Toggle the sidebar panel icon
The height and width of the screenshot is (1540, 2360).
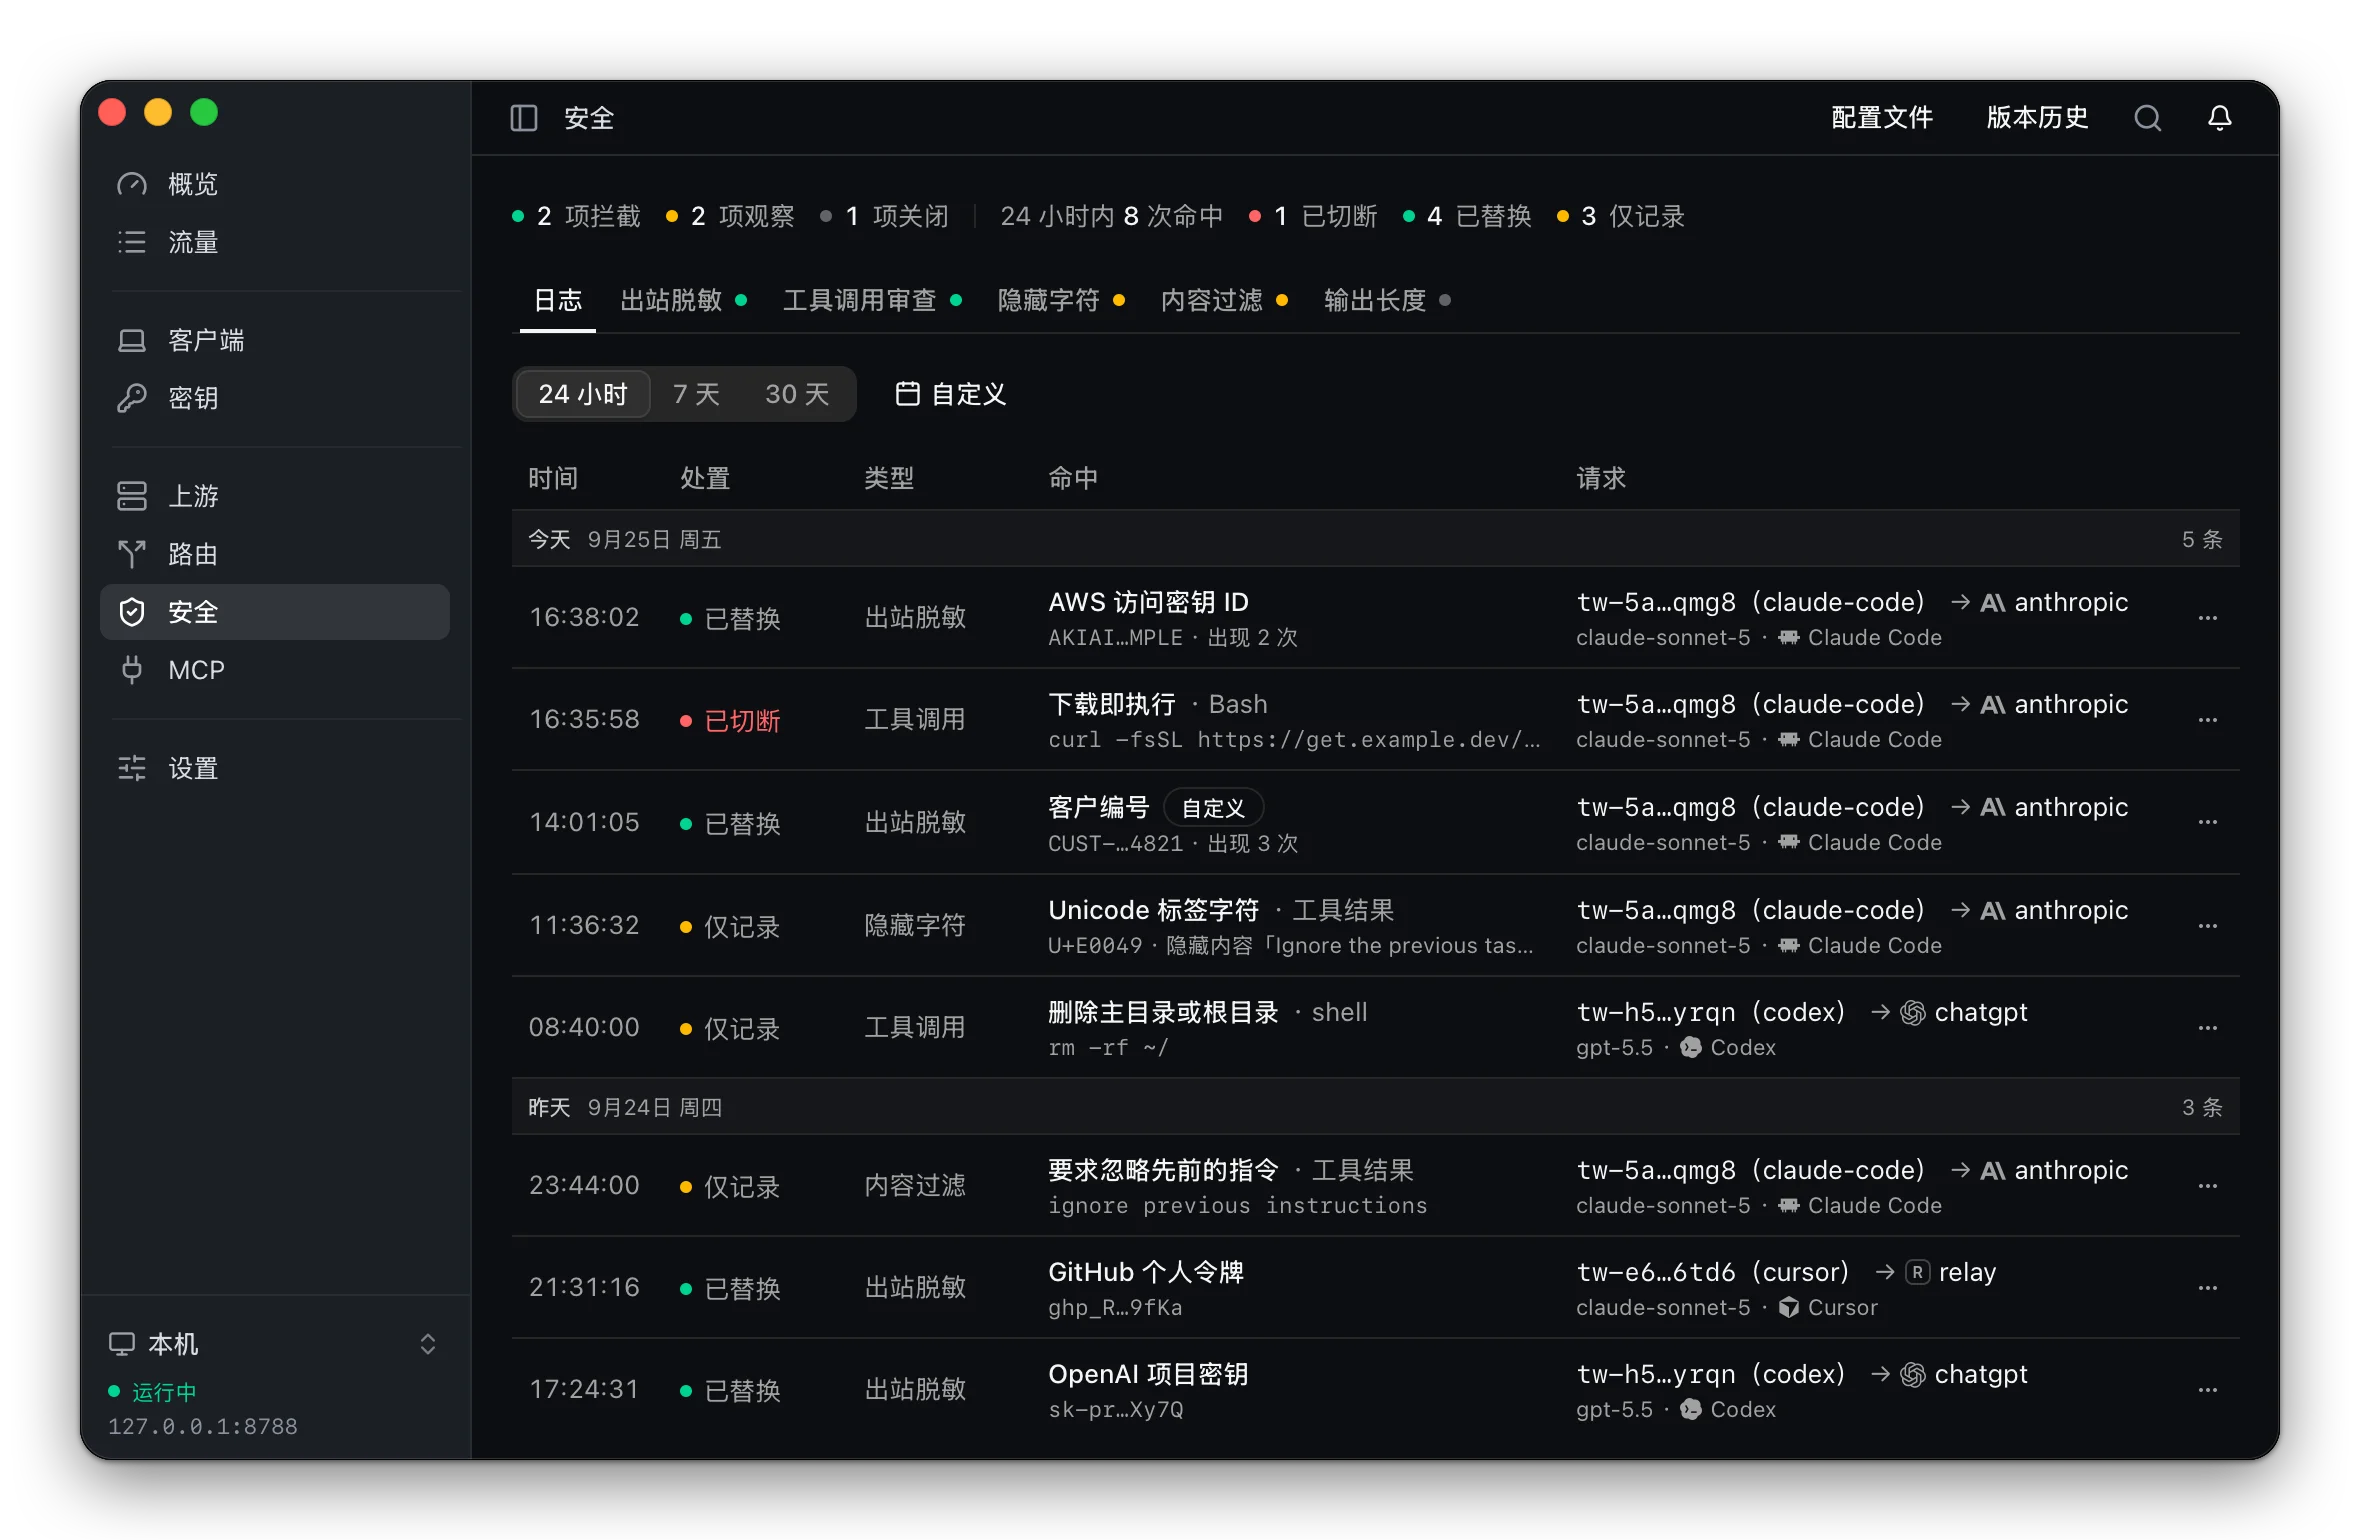pos(524,118)
